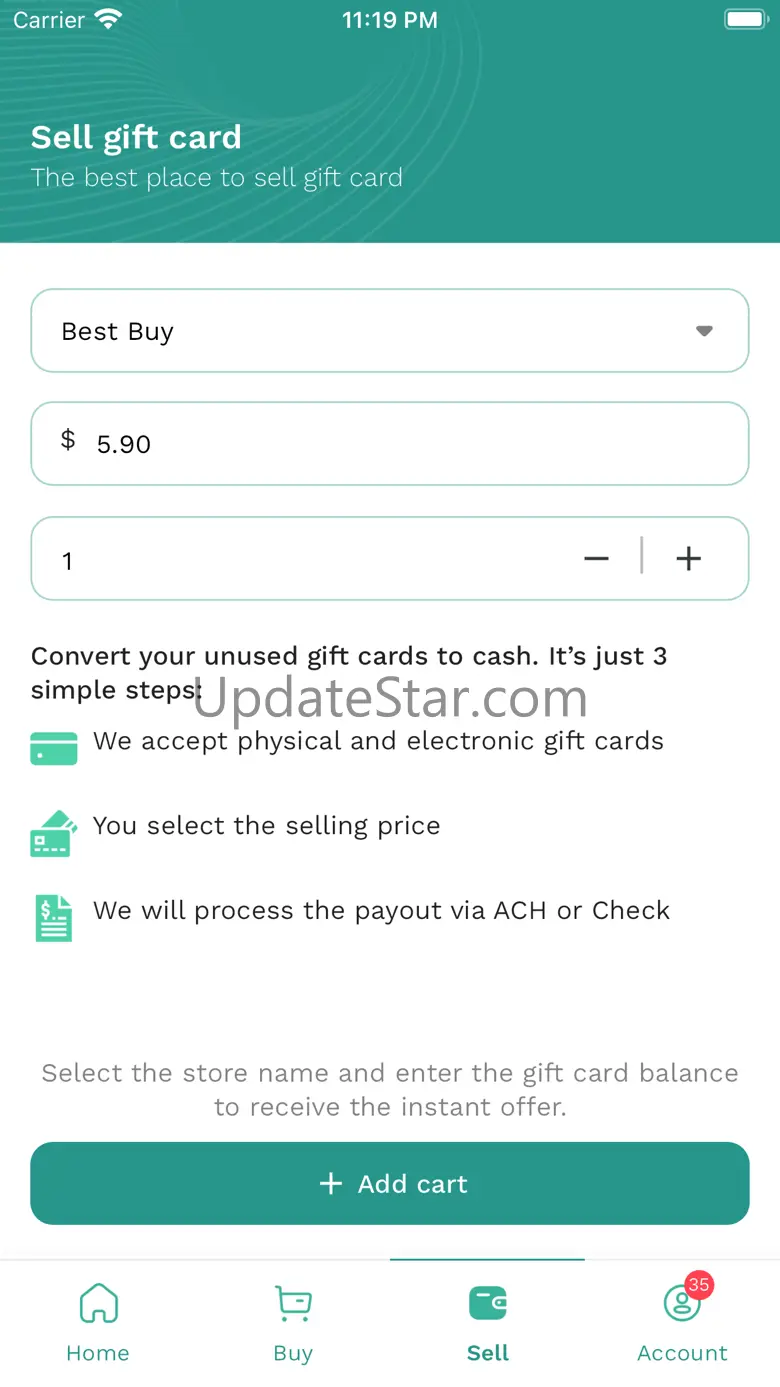780x1387 pixels.
Task: Decrease quantity with minus button
Action: coord(596,559)
